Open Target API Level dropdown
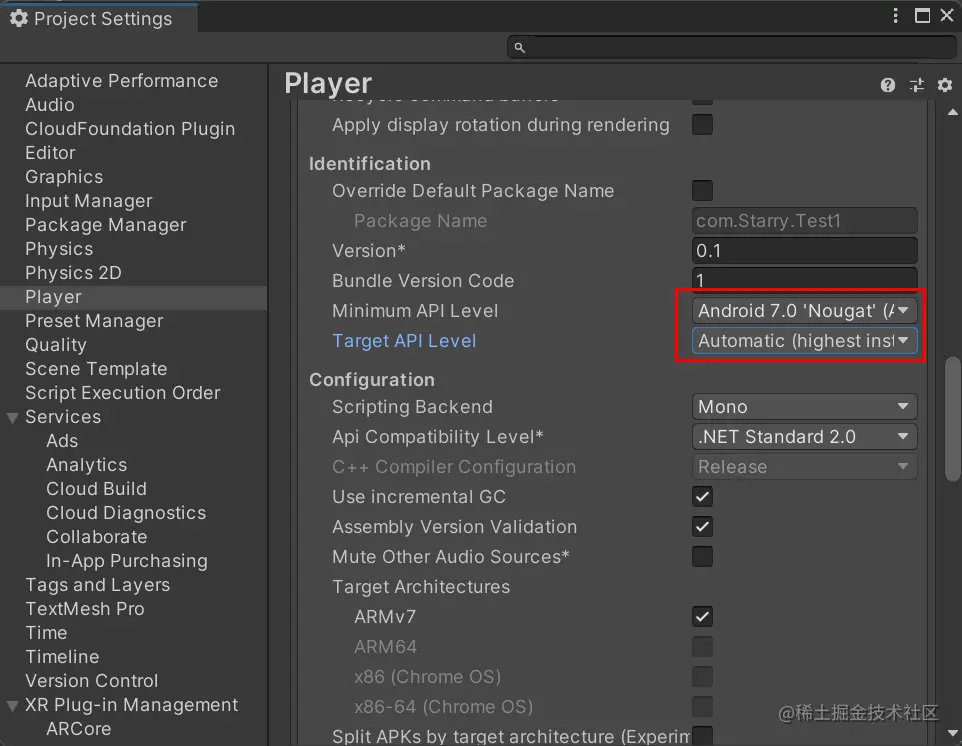 [804, 340]
